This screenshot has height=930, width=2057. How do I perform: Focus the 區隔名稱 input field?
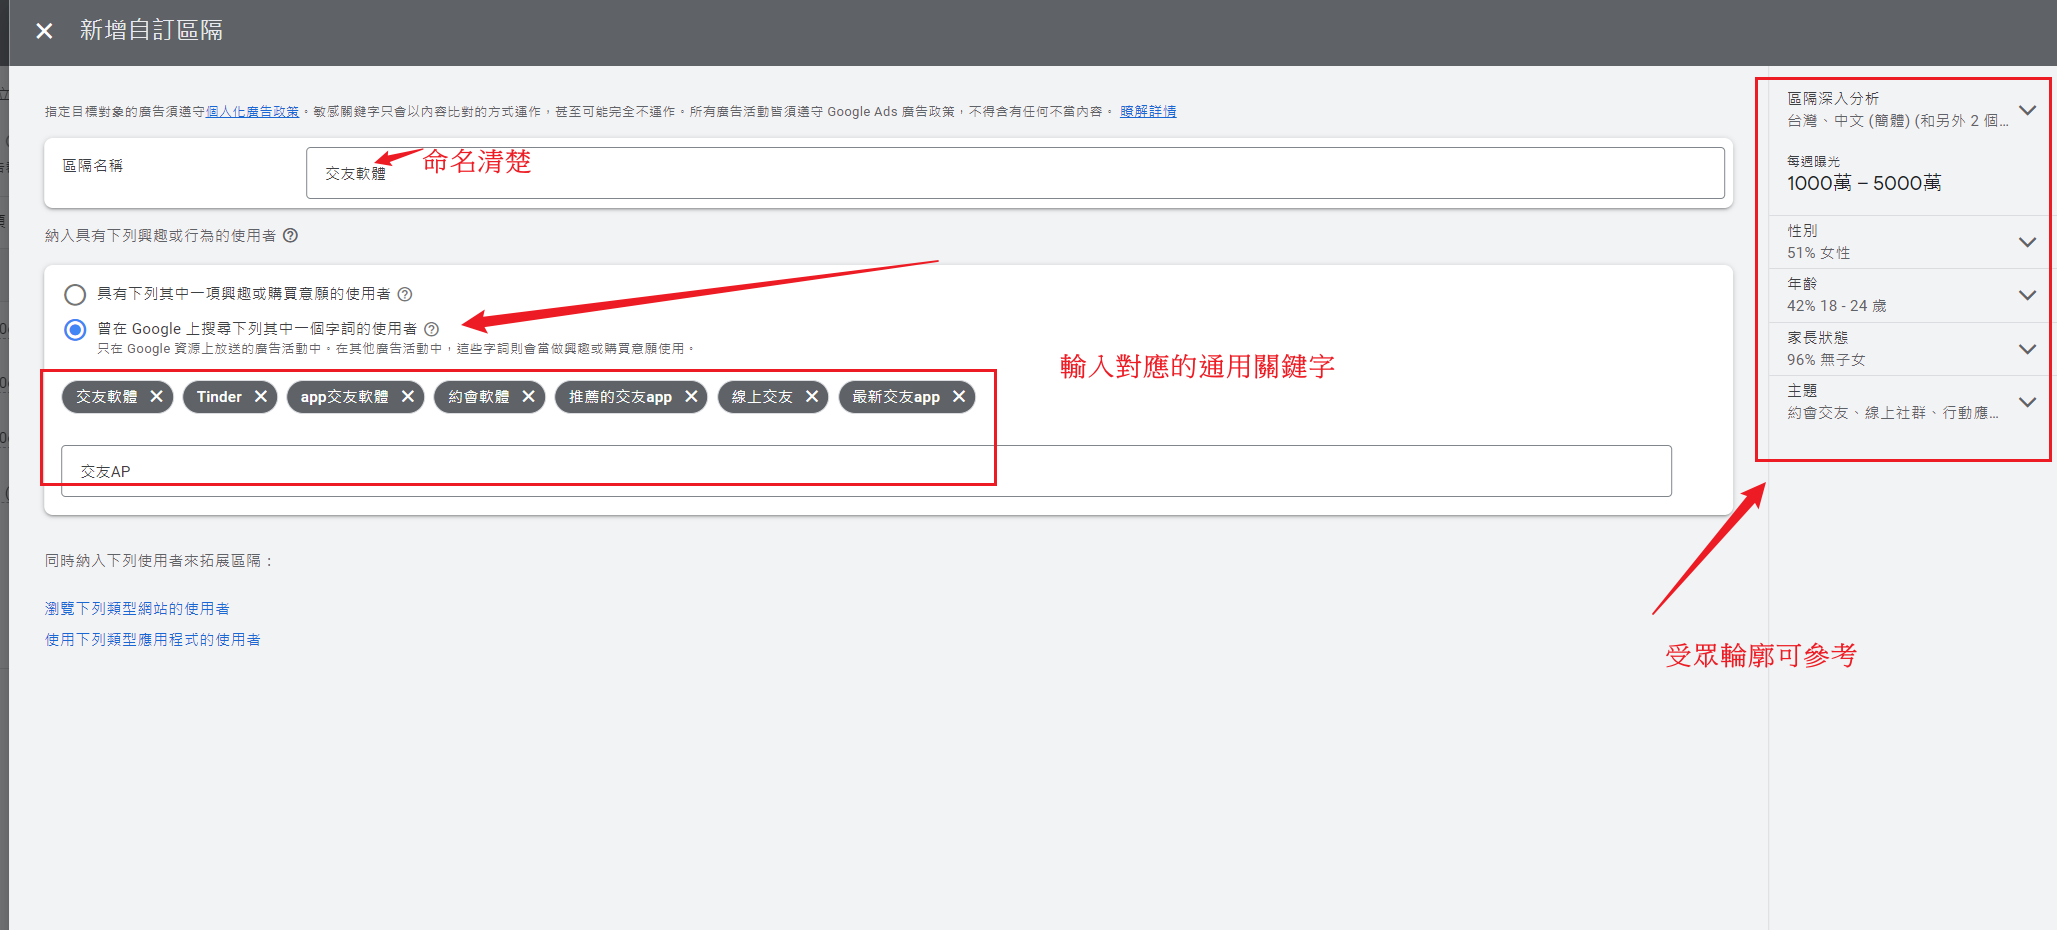click(1015, 173)
